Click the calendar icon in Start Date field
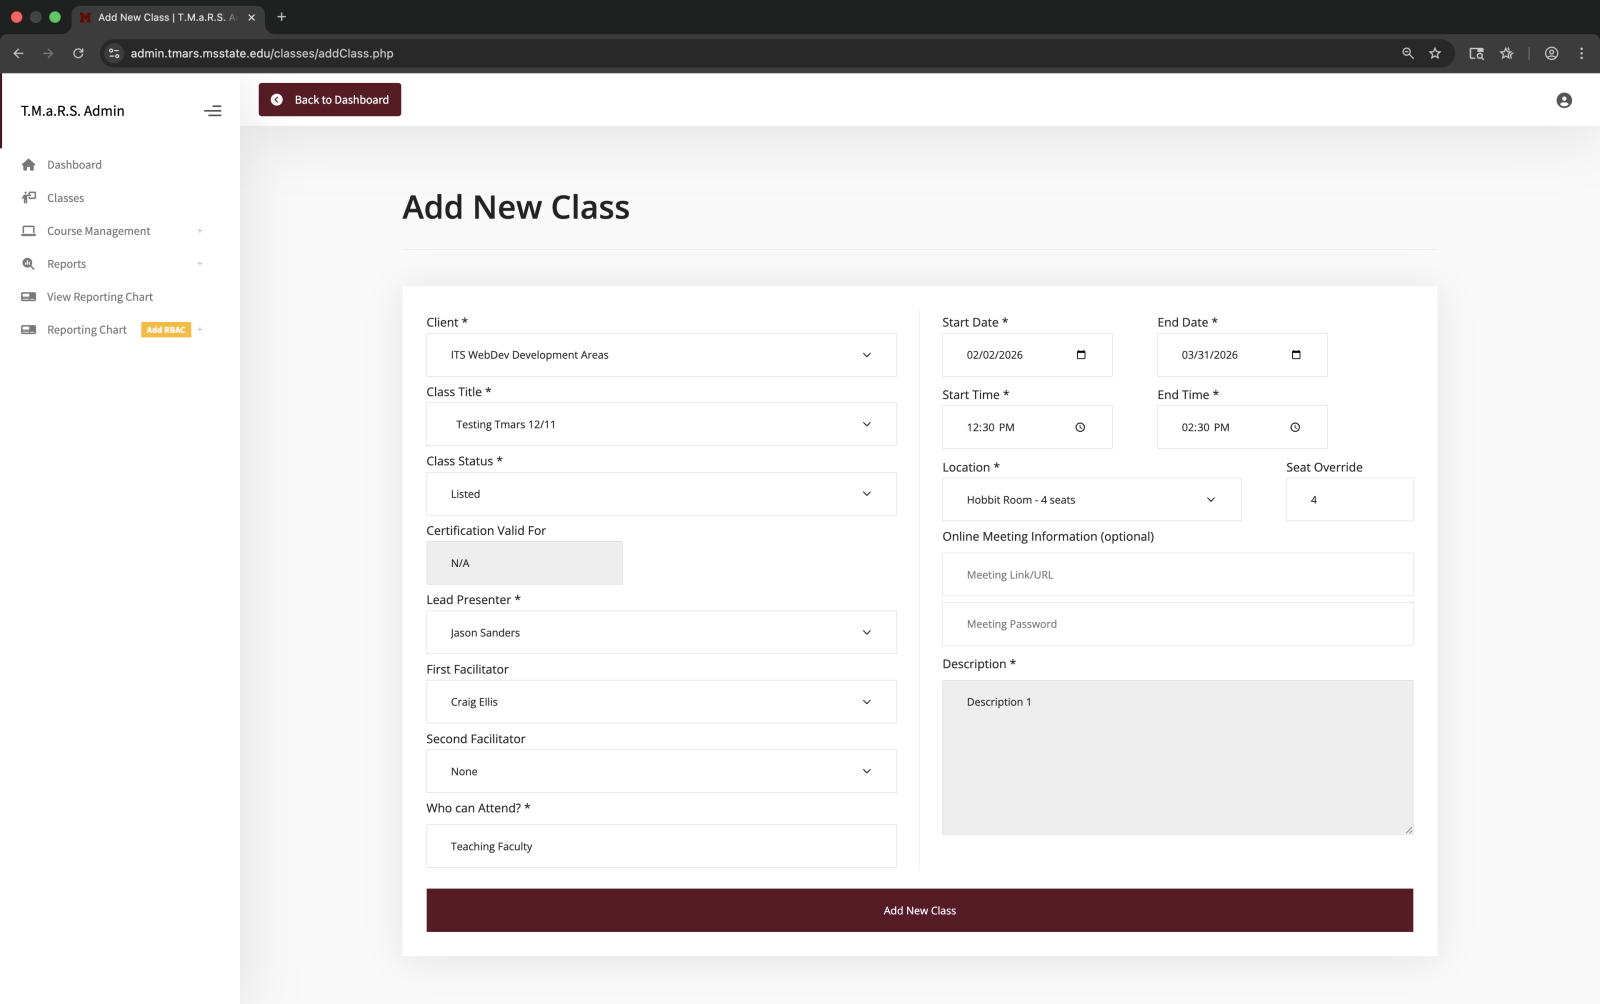The height and width of the screenshot is (1004, 1600). coord(1081,353)
